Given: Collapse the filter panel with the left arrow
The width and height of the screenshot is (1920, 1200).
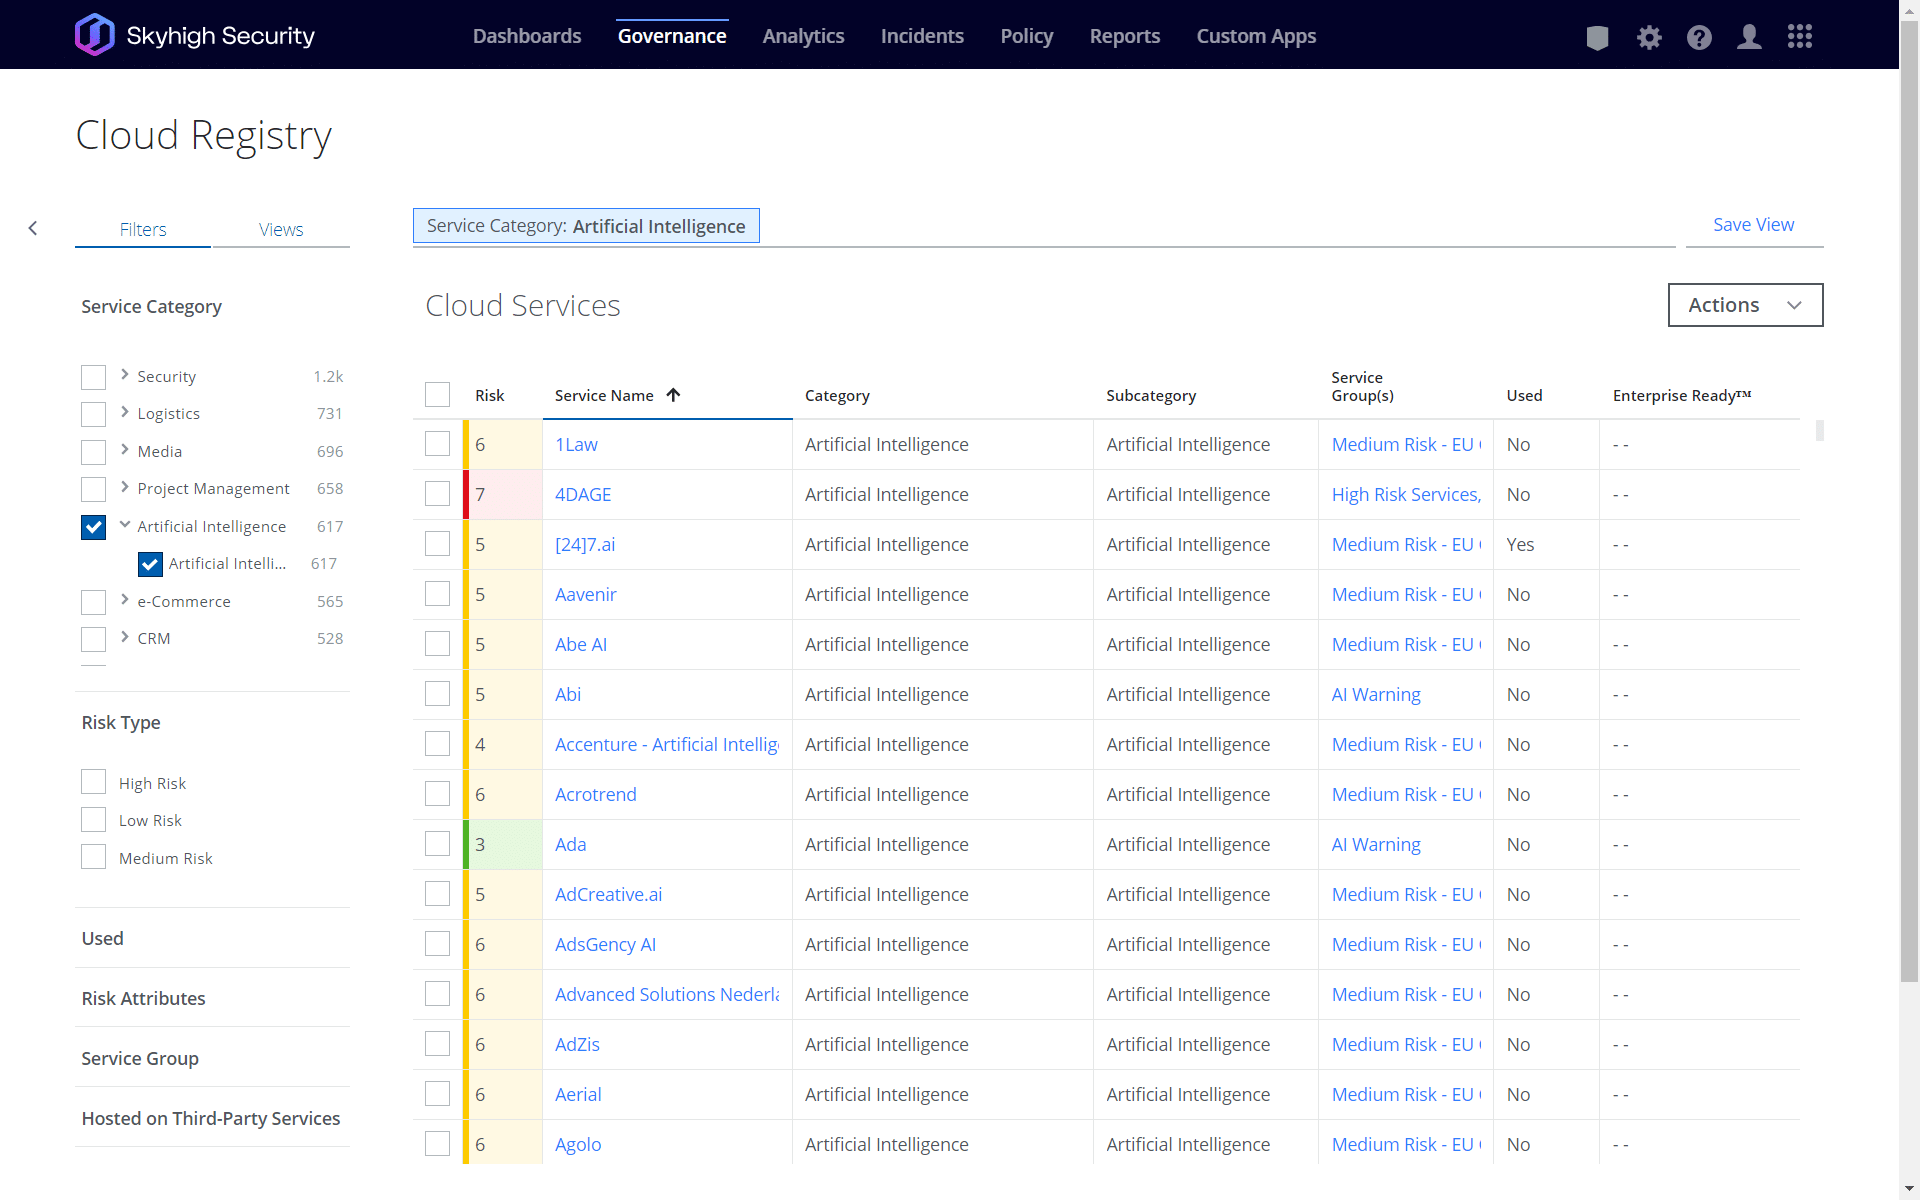Looking at the screenshot, I should coord(33,228).
